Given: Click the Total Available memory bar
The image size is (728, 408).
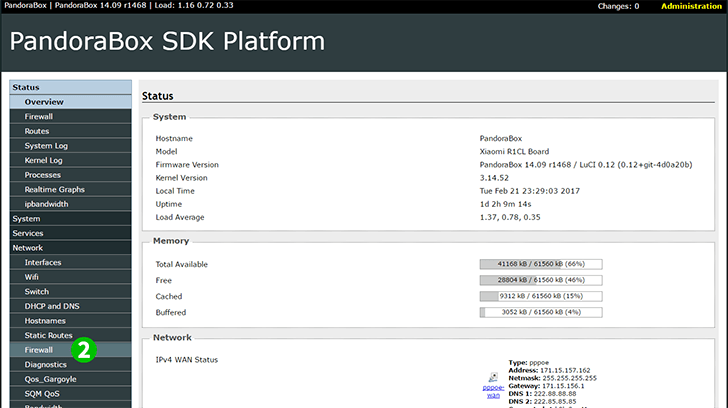Looking at the screenshot, I should point(540,264).
